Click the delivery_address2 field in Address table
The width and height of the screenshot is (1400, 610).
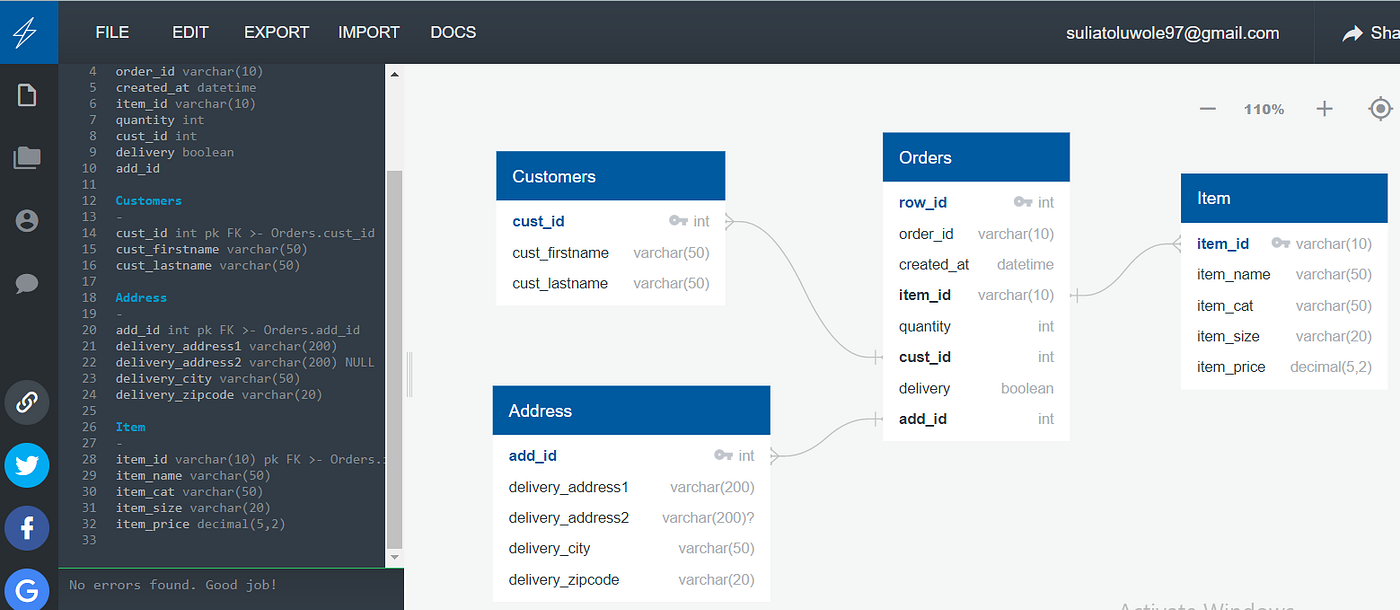631,518
